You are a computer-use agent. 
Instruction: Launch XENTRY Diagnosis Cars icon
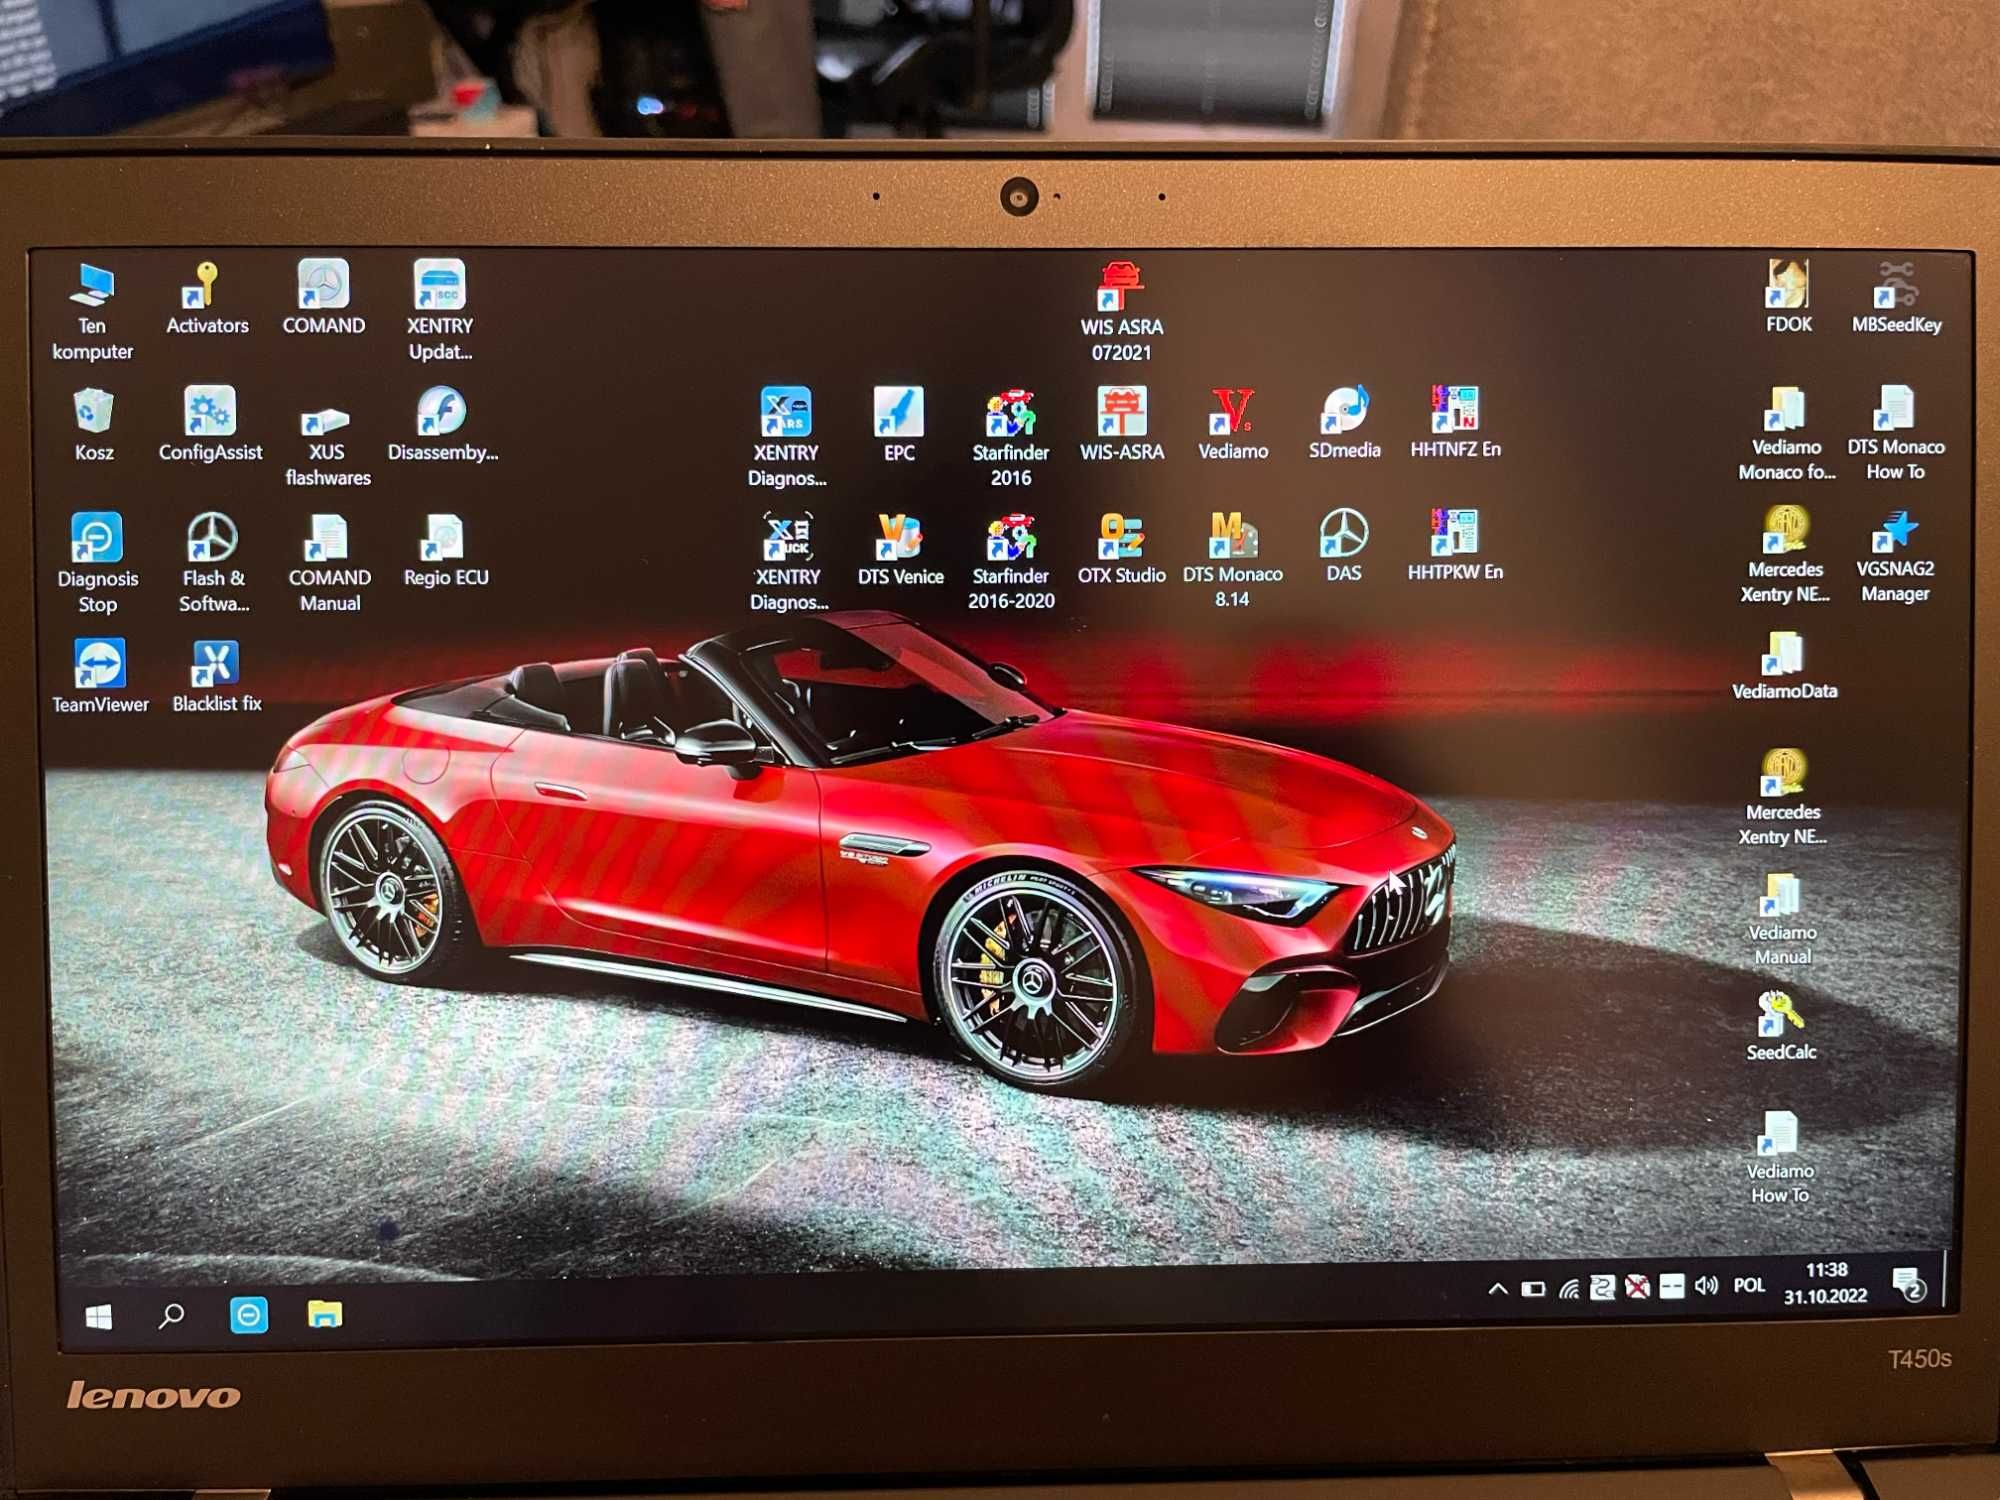[787, 437]
